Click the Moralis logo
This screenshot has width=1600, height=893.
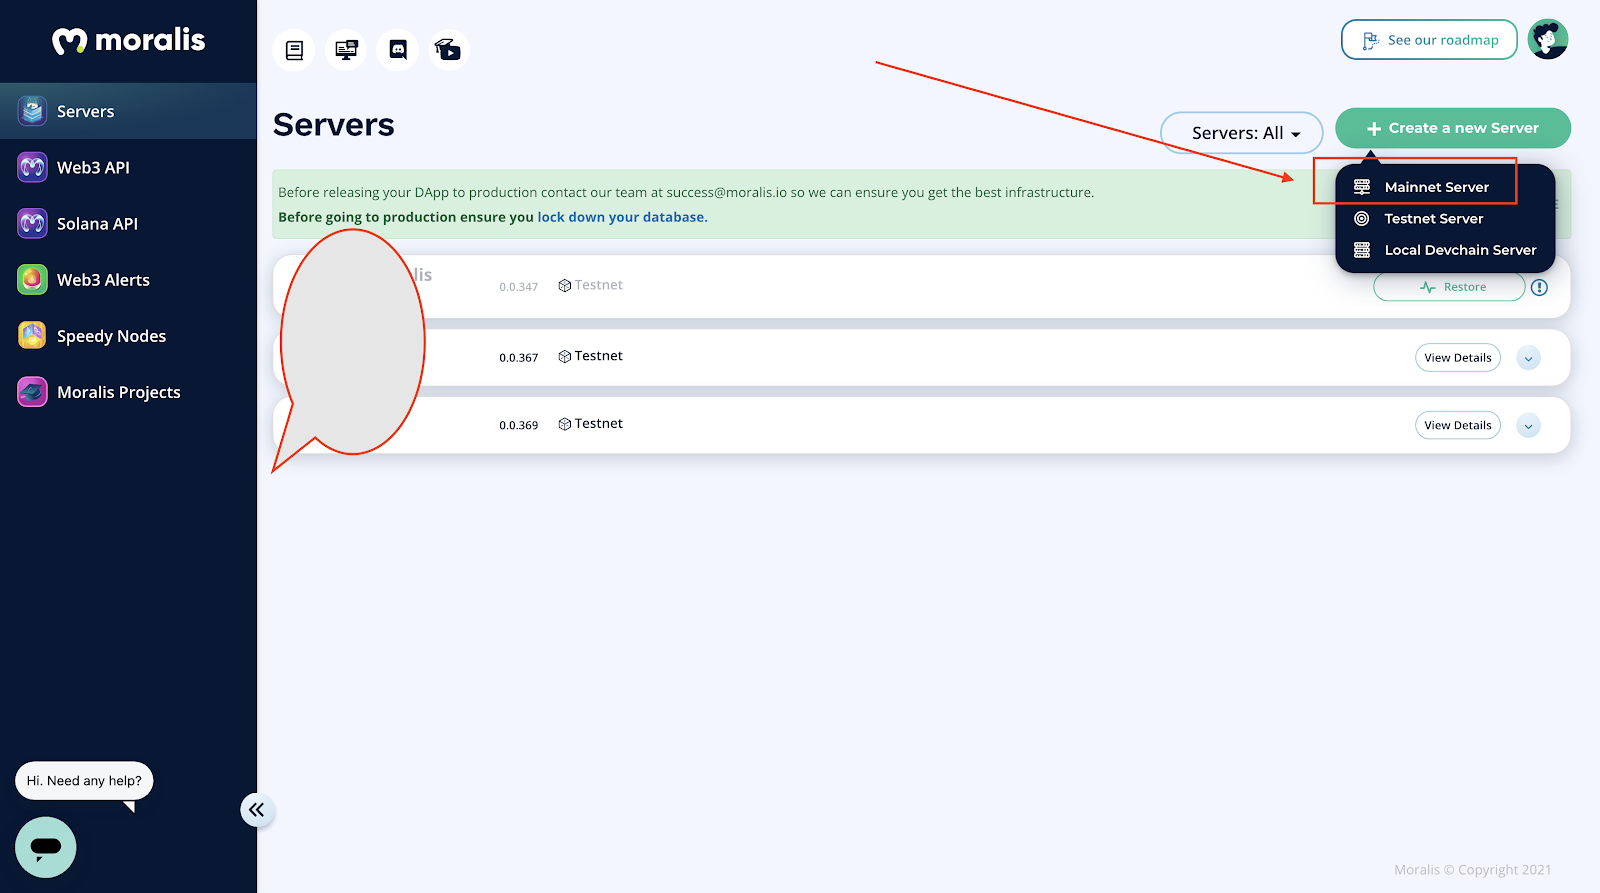point(128,40)
